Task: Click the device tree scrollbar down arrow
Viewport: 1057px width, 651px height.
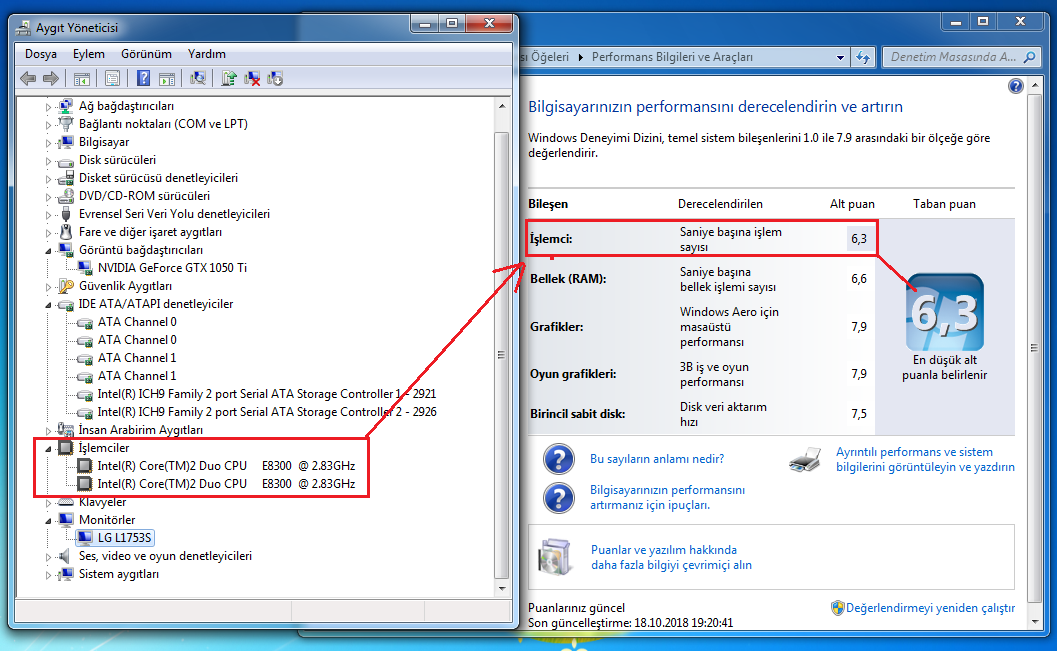Action: (502, 589)
